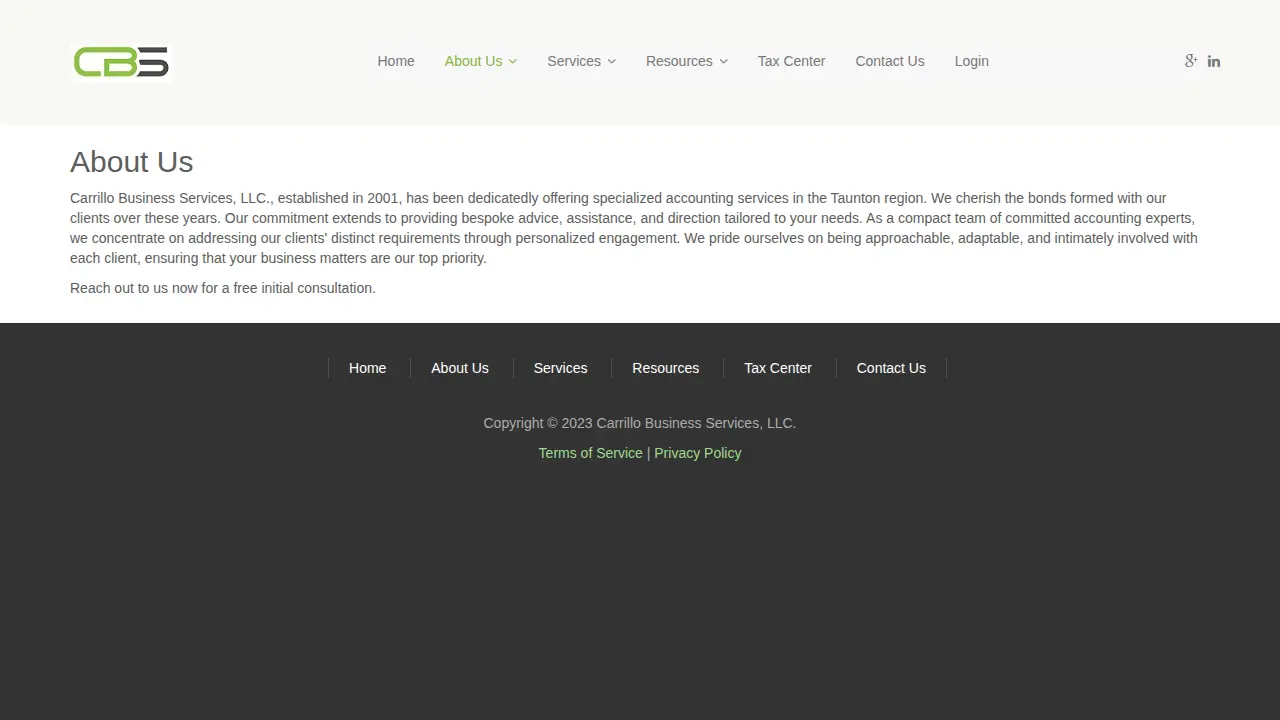
Task: Open Resources from the footer menu
Action: click(665, 368)
